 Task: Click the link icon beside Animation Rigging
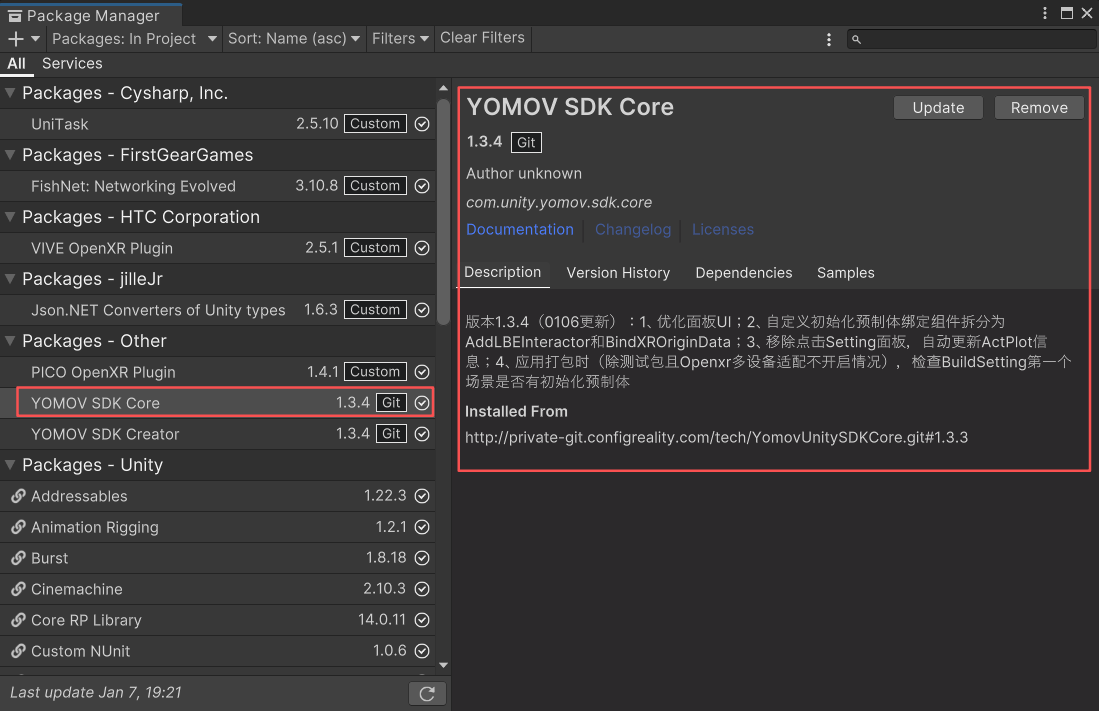[x=18, y=527]
